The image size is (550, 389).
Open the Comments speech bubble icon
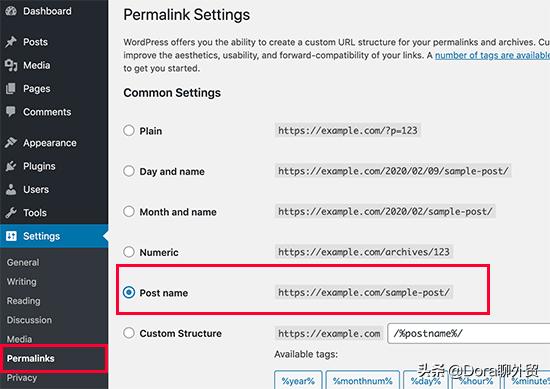[x=11, y=112]
